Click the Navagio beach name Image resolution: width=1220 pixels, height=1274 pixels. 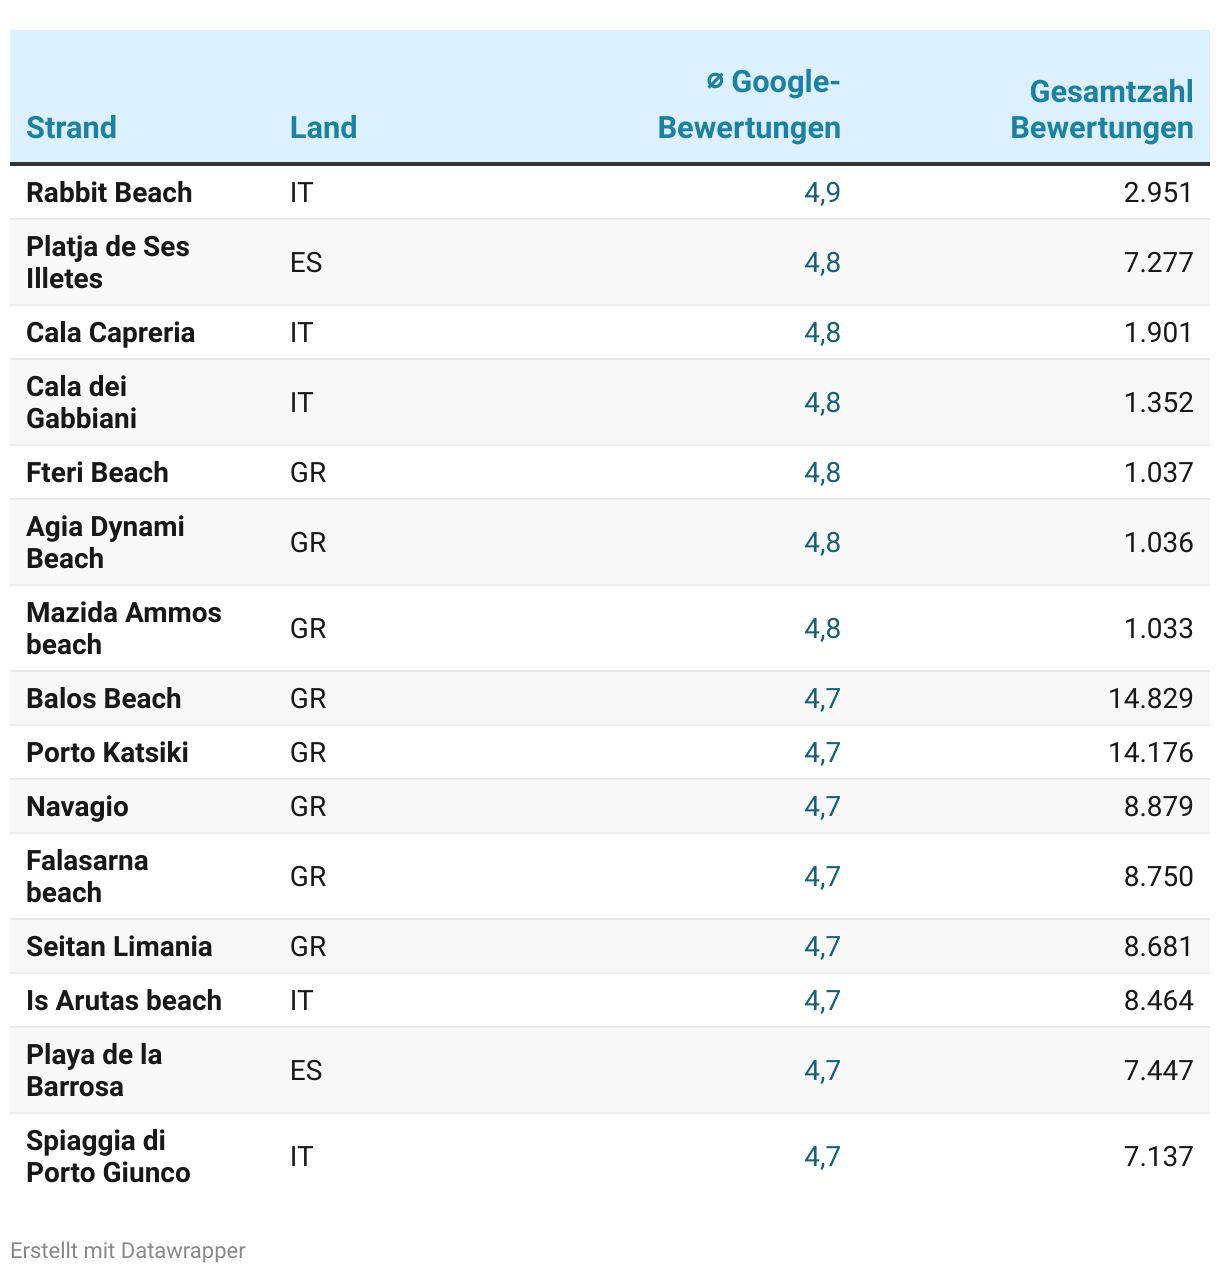pyautogui.click(x=77, y=807)
